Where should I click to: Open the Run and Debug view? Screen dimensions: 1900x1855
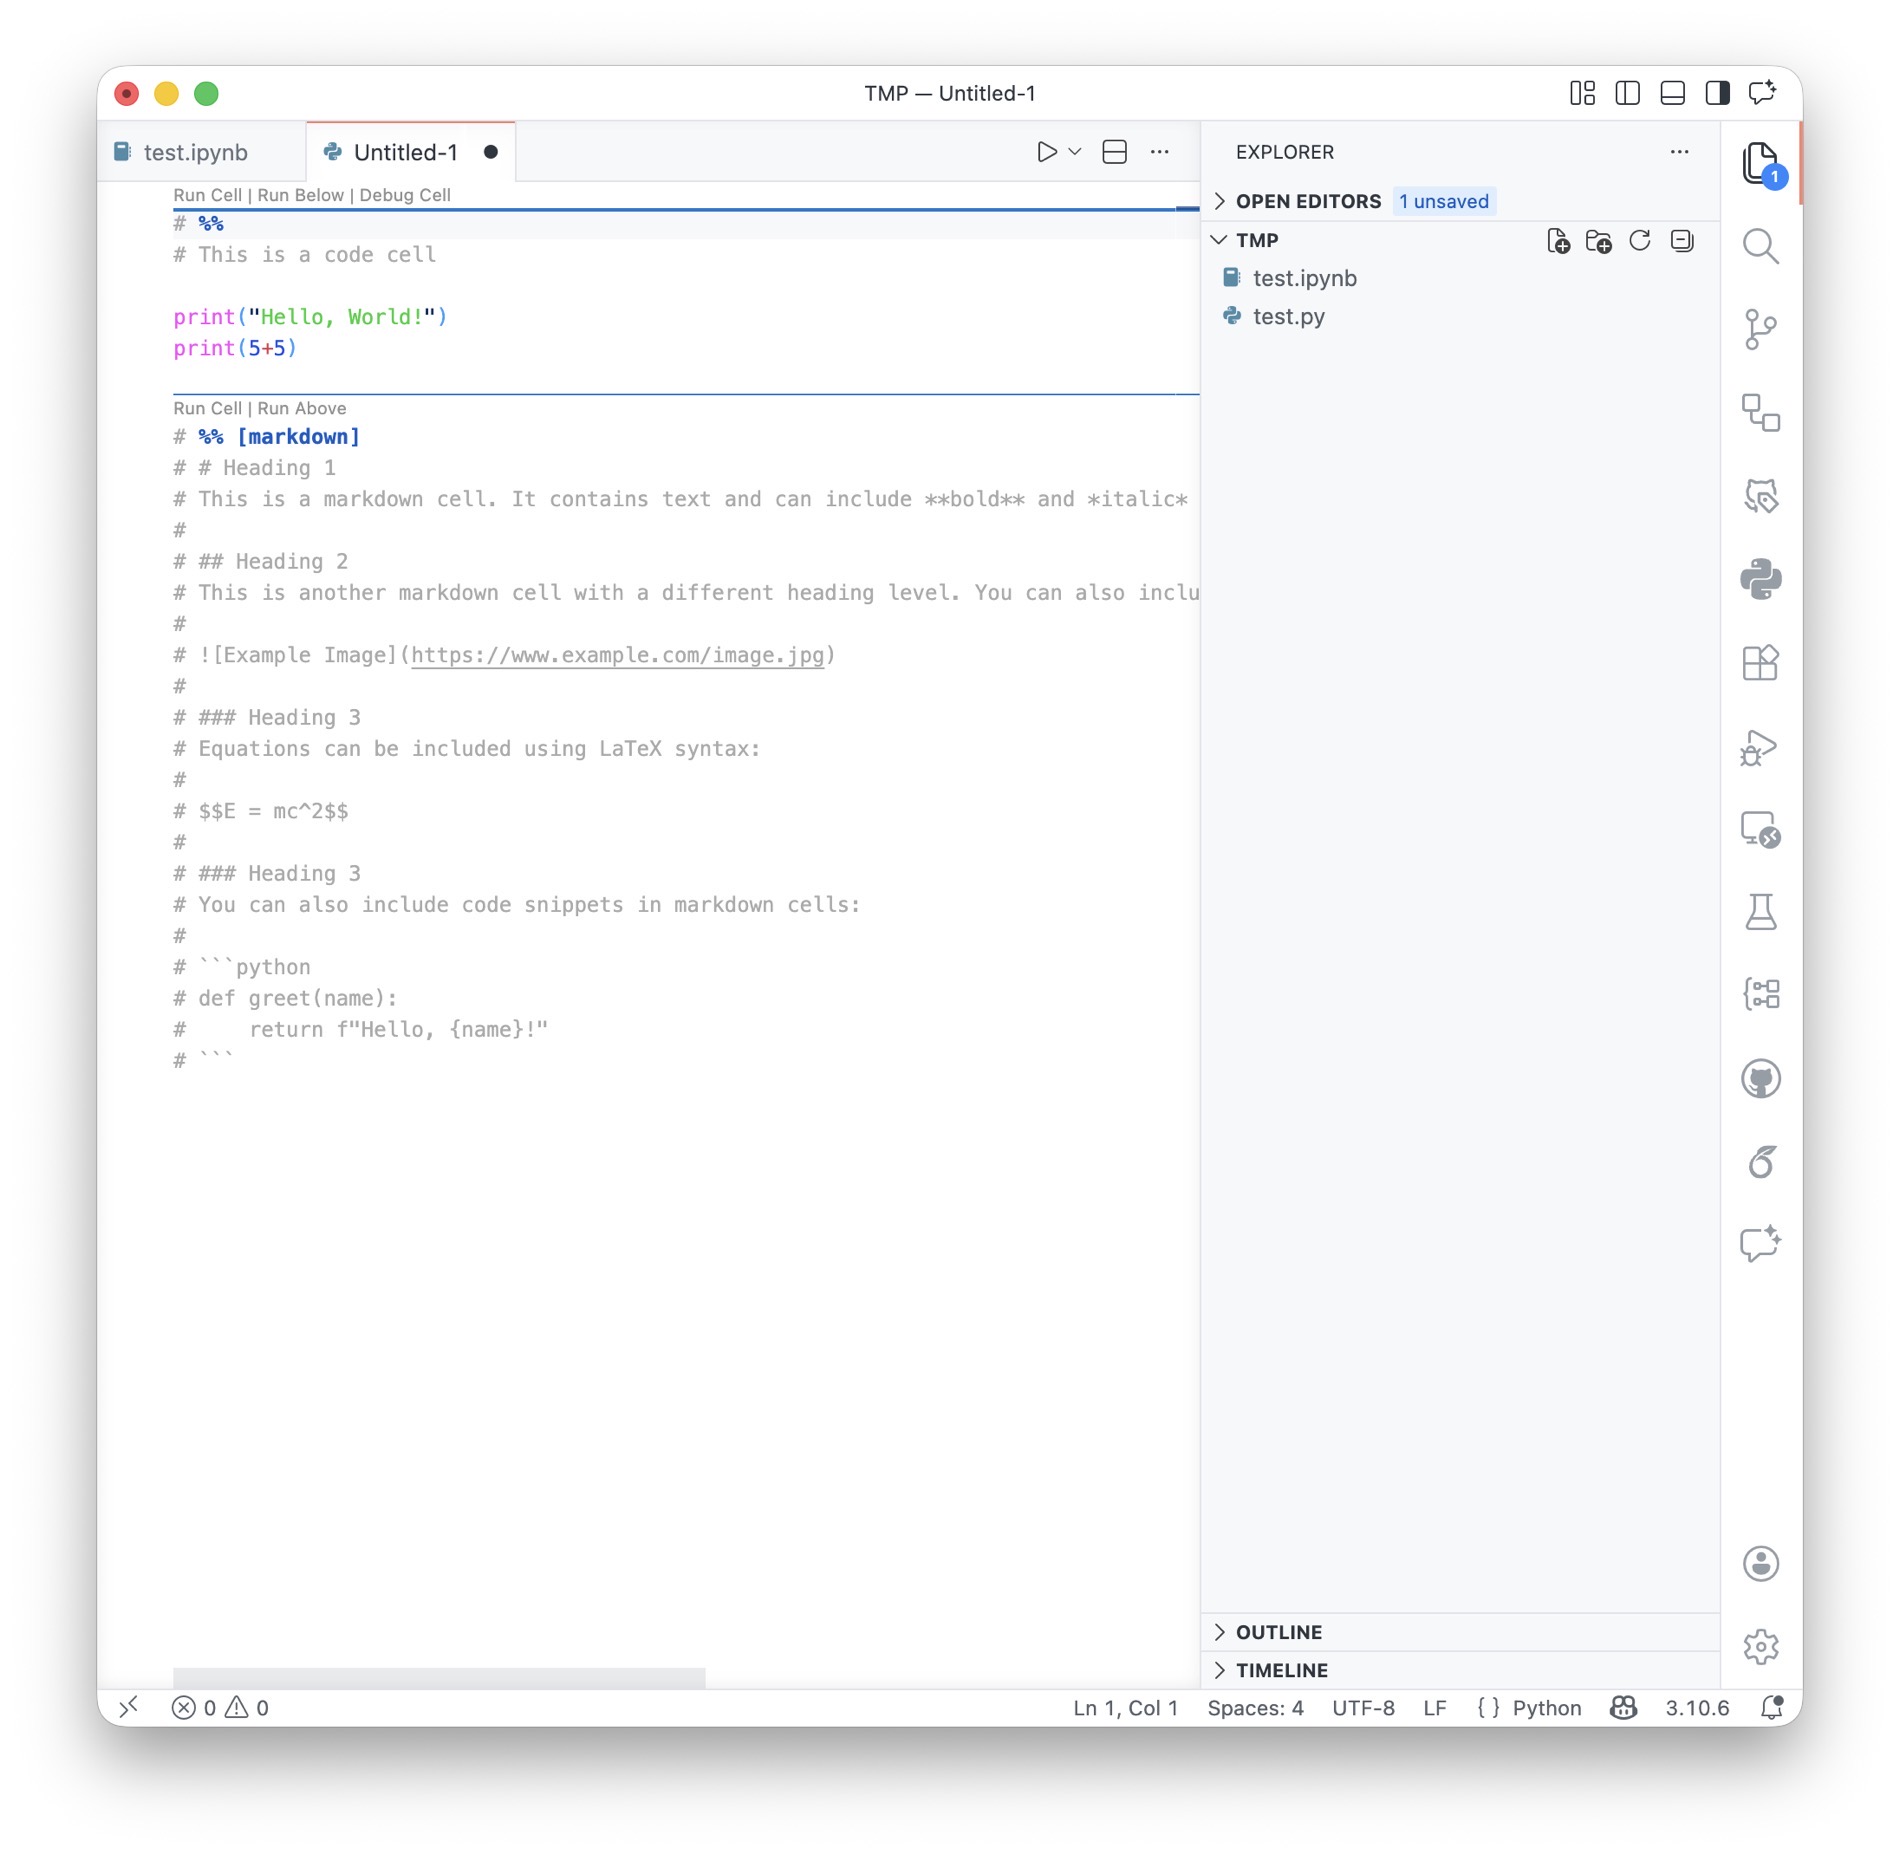(x=1760, y=746)
